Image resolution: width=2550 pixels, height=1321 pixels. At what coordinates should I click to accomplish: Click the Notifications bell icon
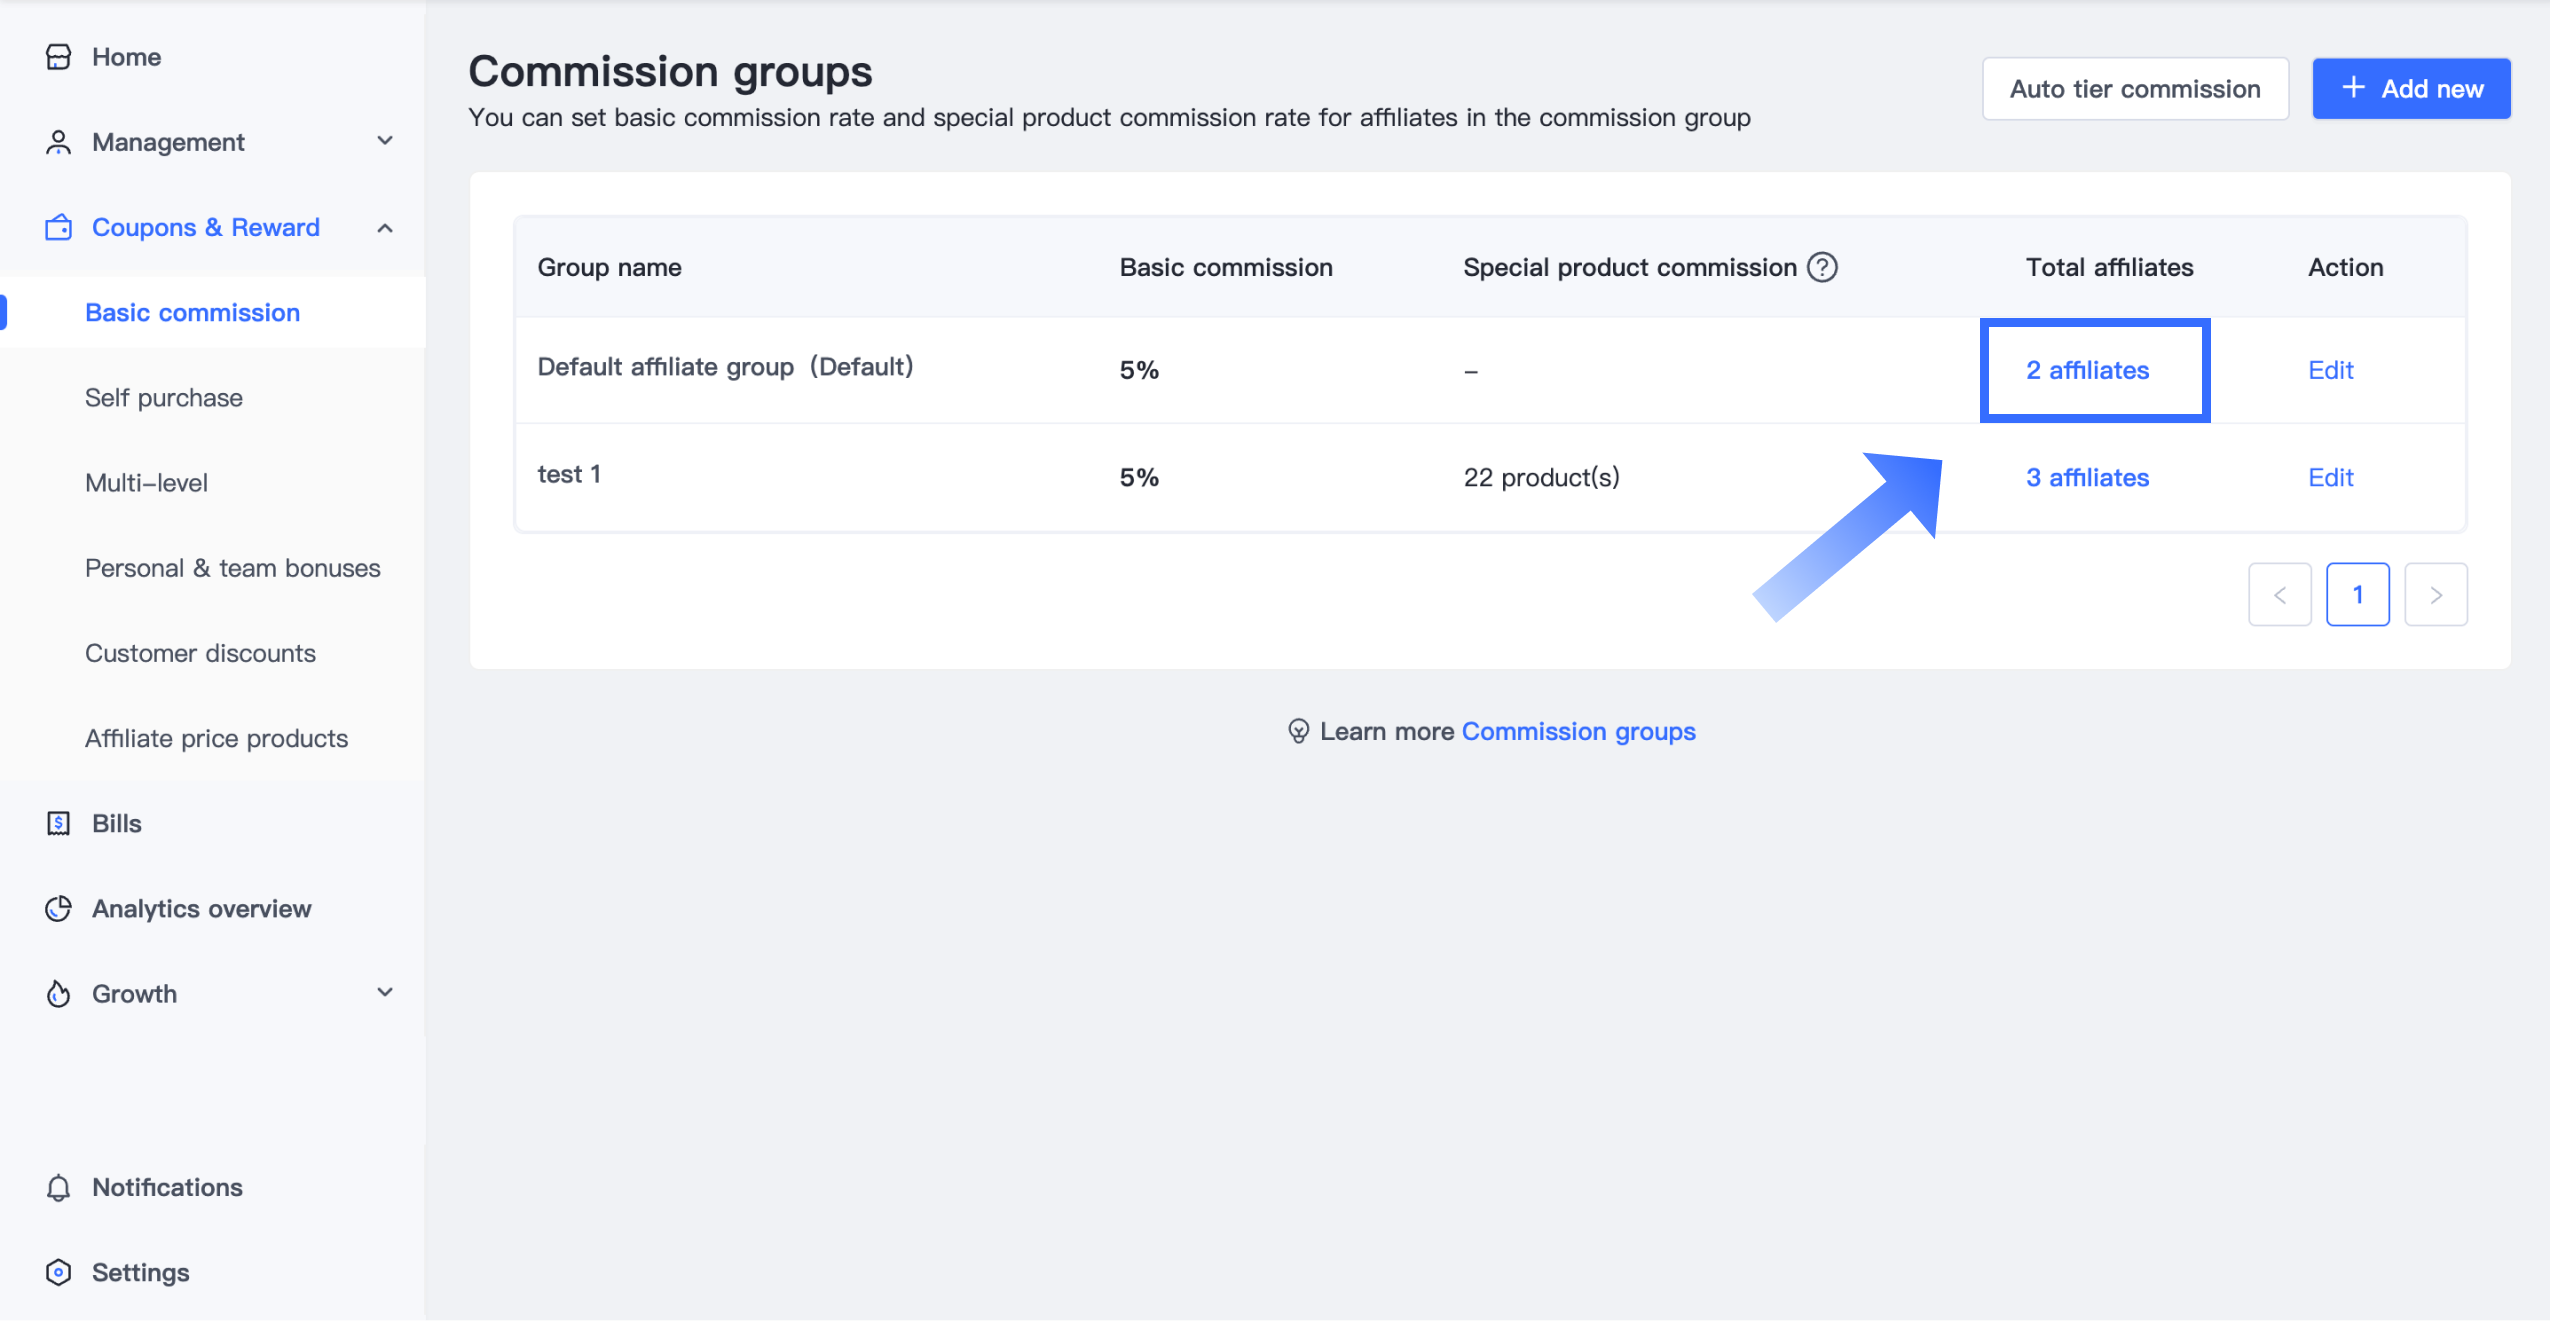point(58,1187)
